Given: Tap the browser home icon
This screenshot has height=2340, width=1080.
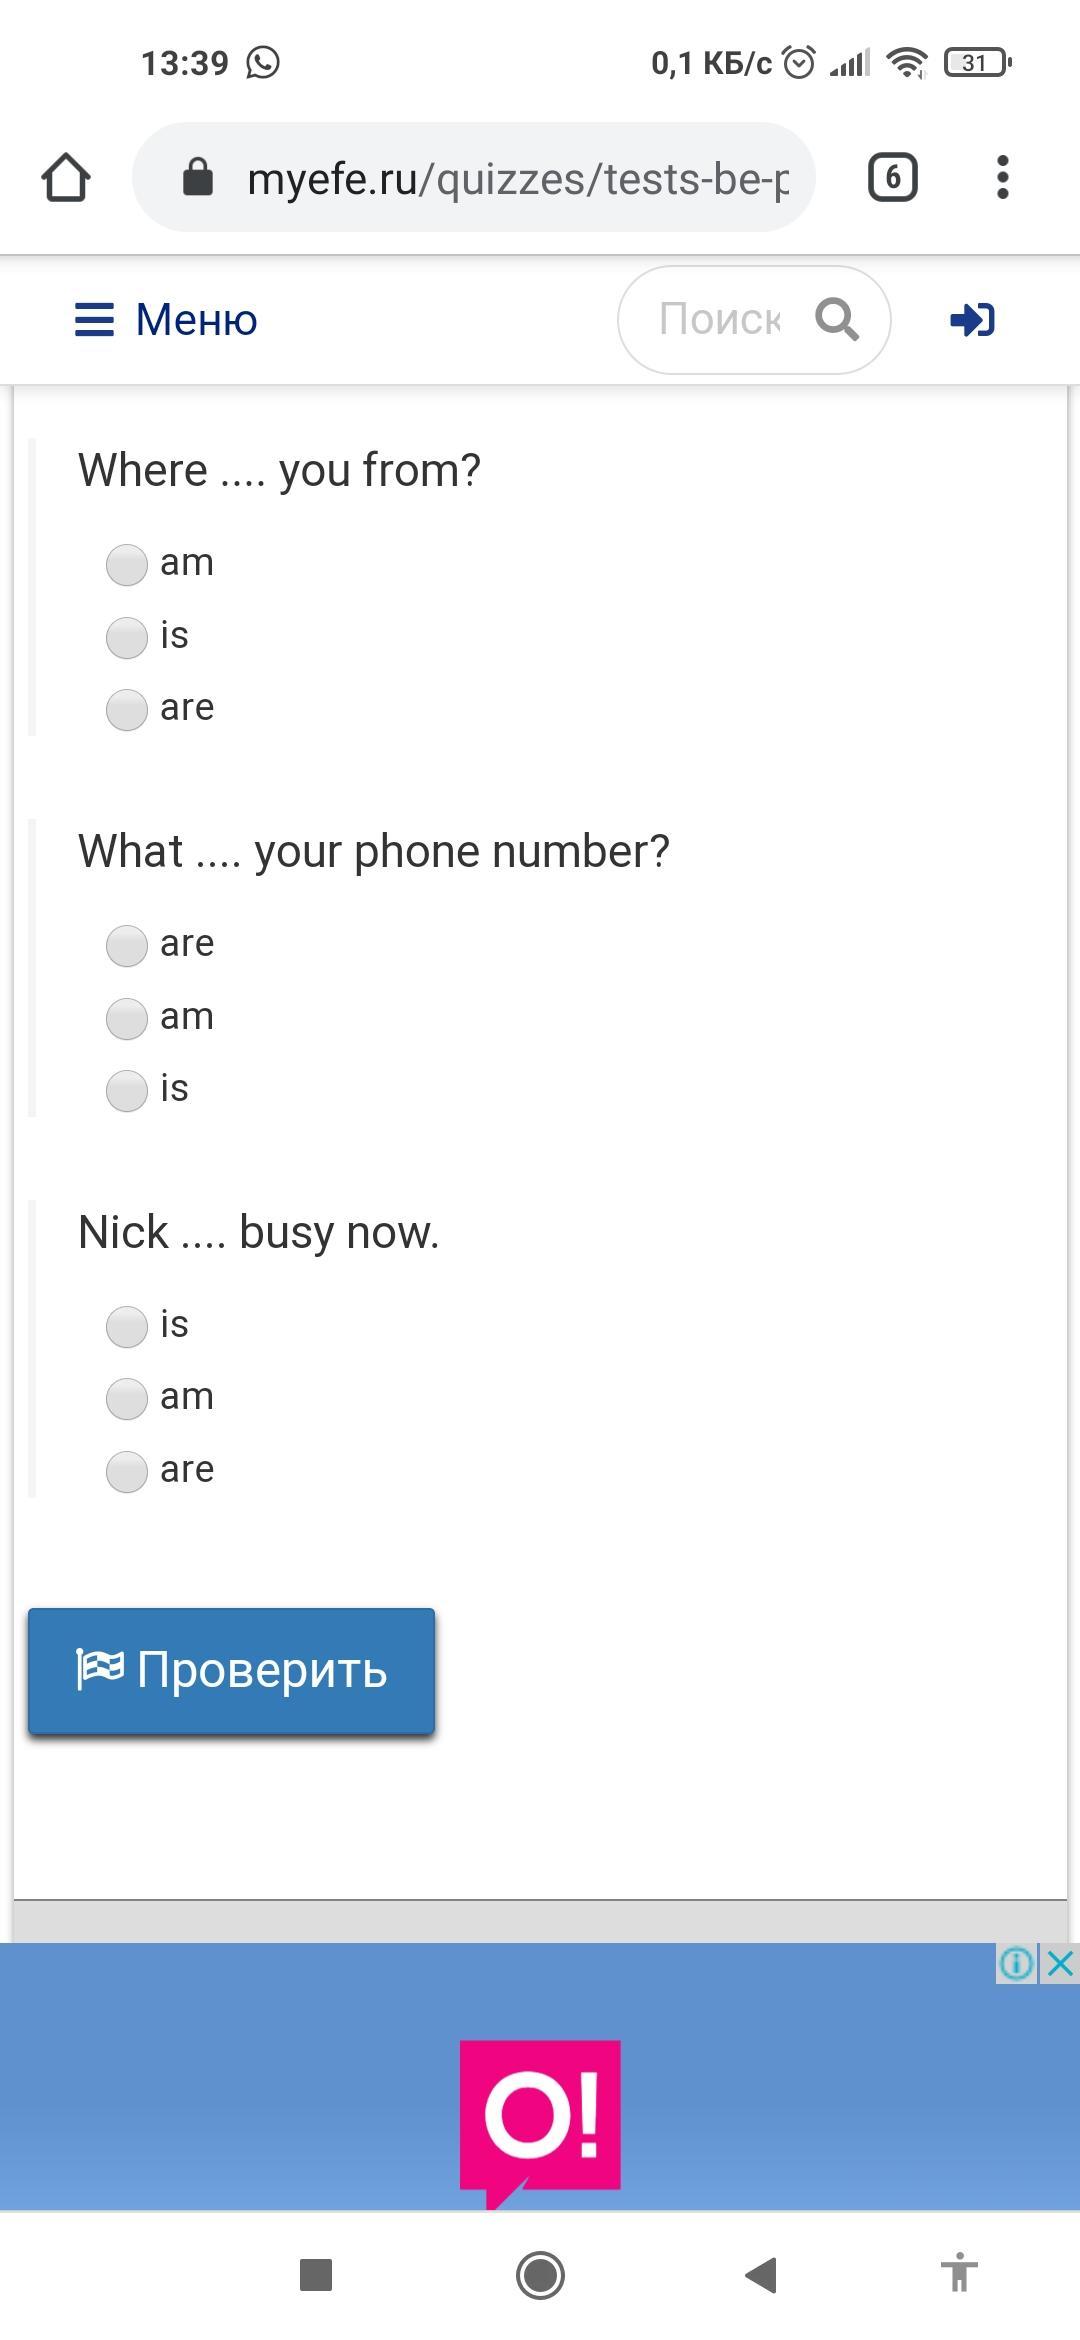Looking at the screenshot, I should [66, 178].
